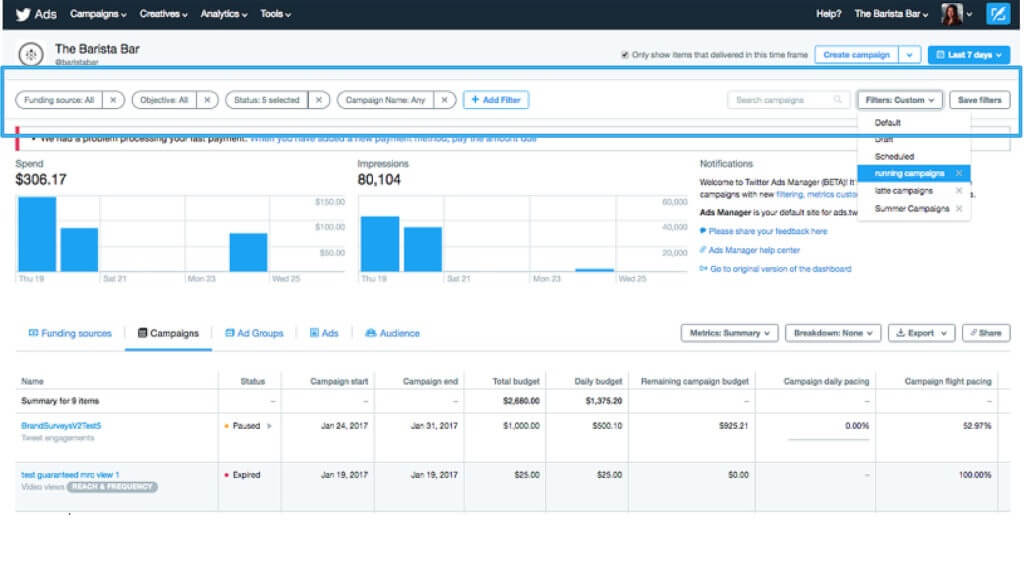Click the Status: 5 selected filter pill
Viewport: 1024px width, 576px height.
266,100
